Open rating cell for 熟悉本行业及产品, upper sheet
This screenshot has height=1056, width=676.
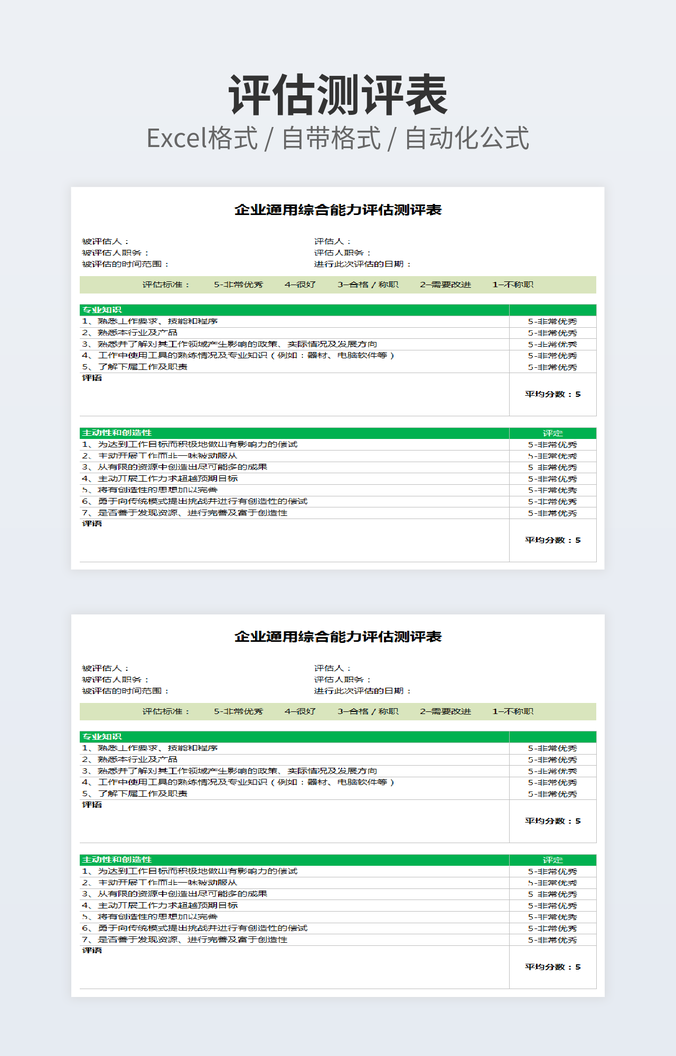click(x=552, y=332)
